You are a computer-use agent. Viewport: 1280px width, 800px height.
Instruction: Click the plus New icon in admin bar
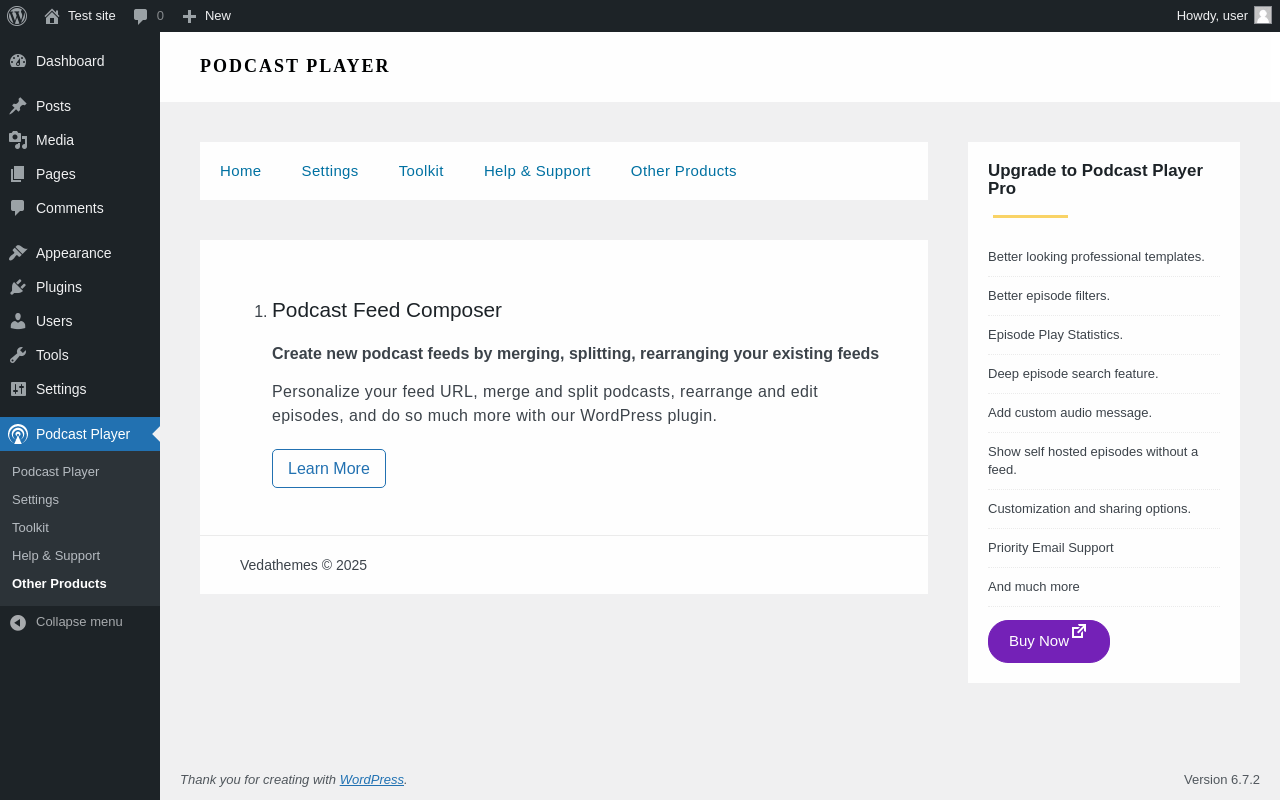tap(189, 16)
